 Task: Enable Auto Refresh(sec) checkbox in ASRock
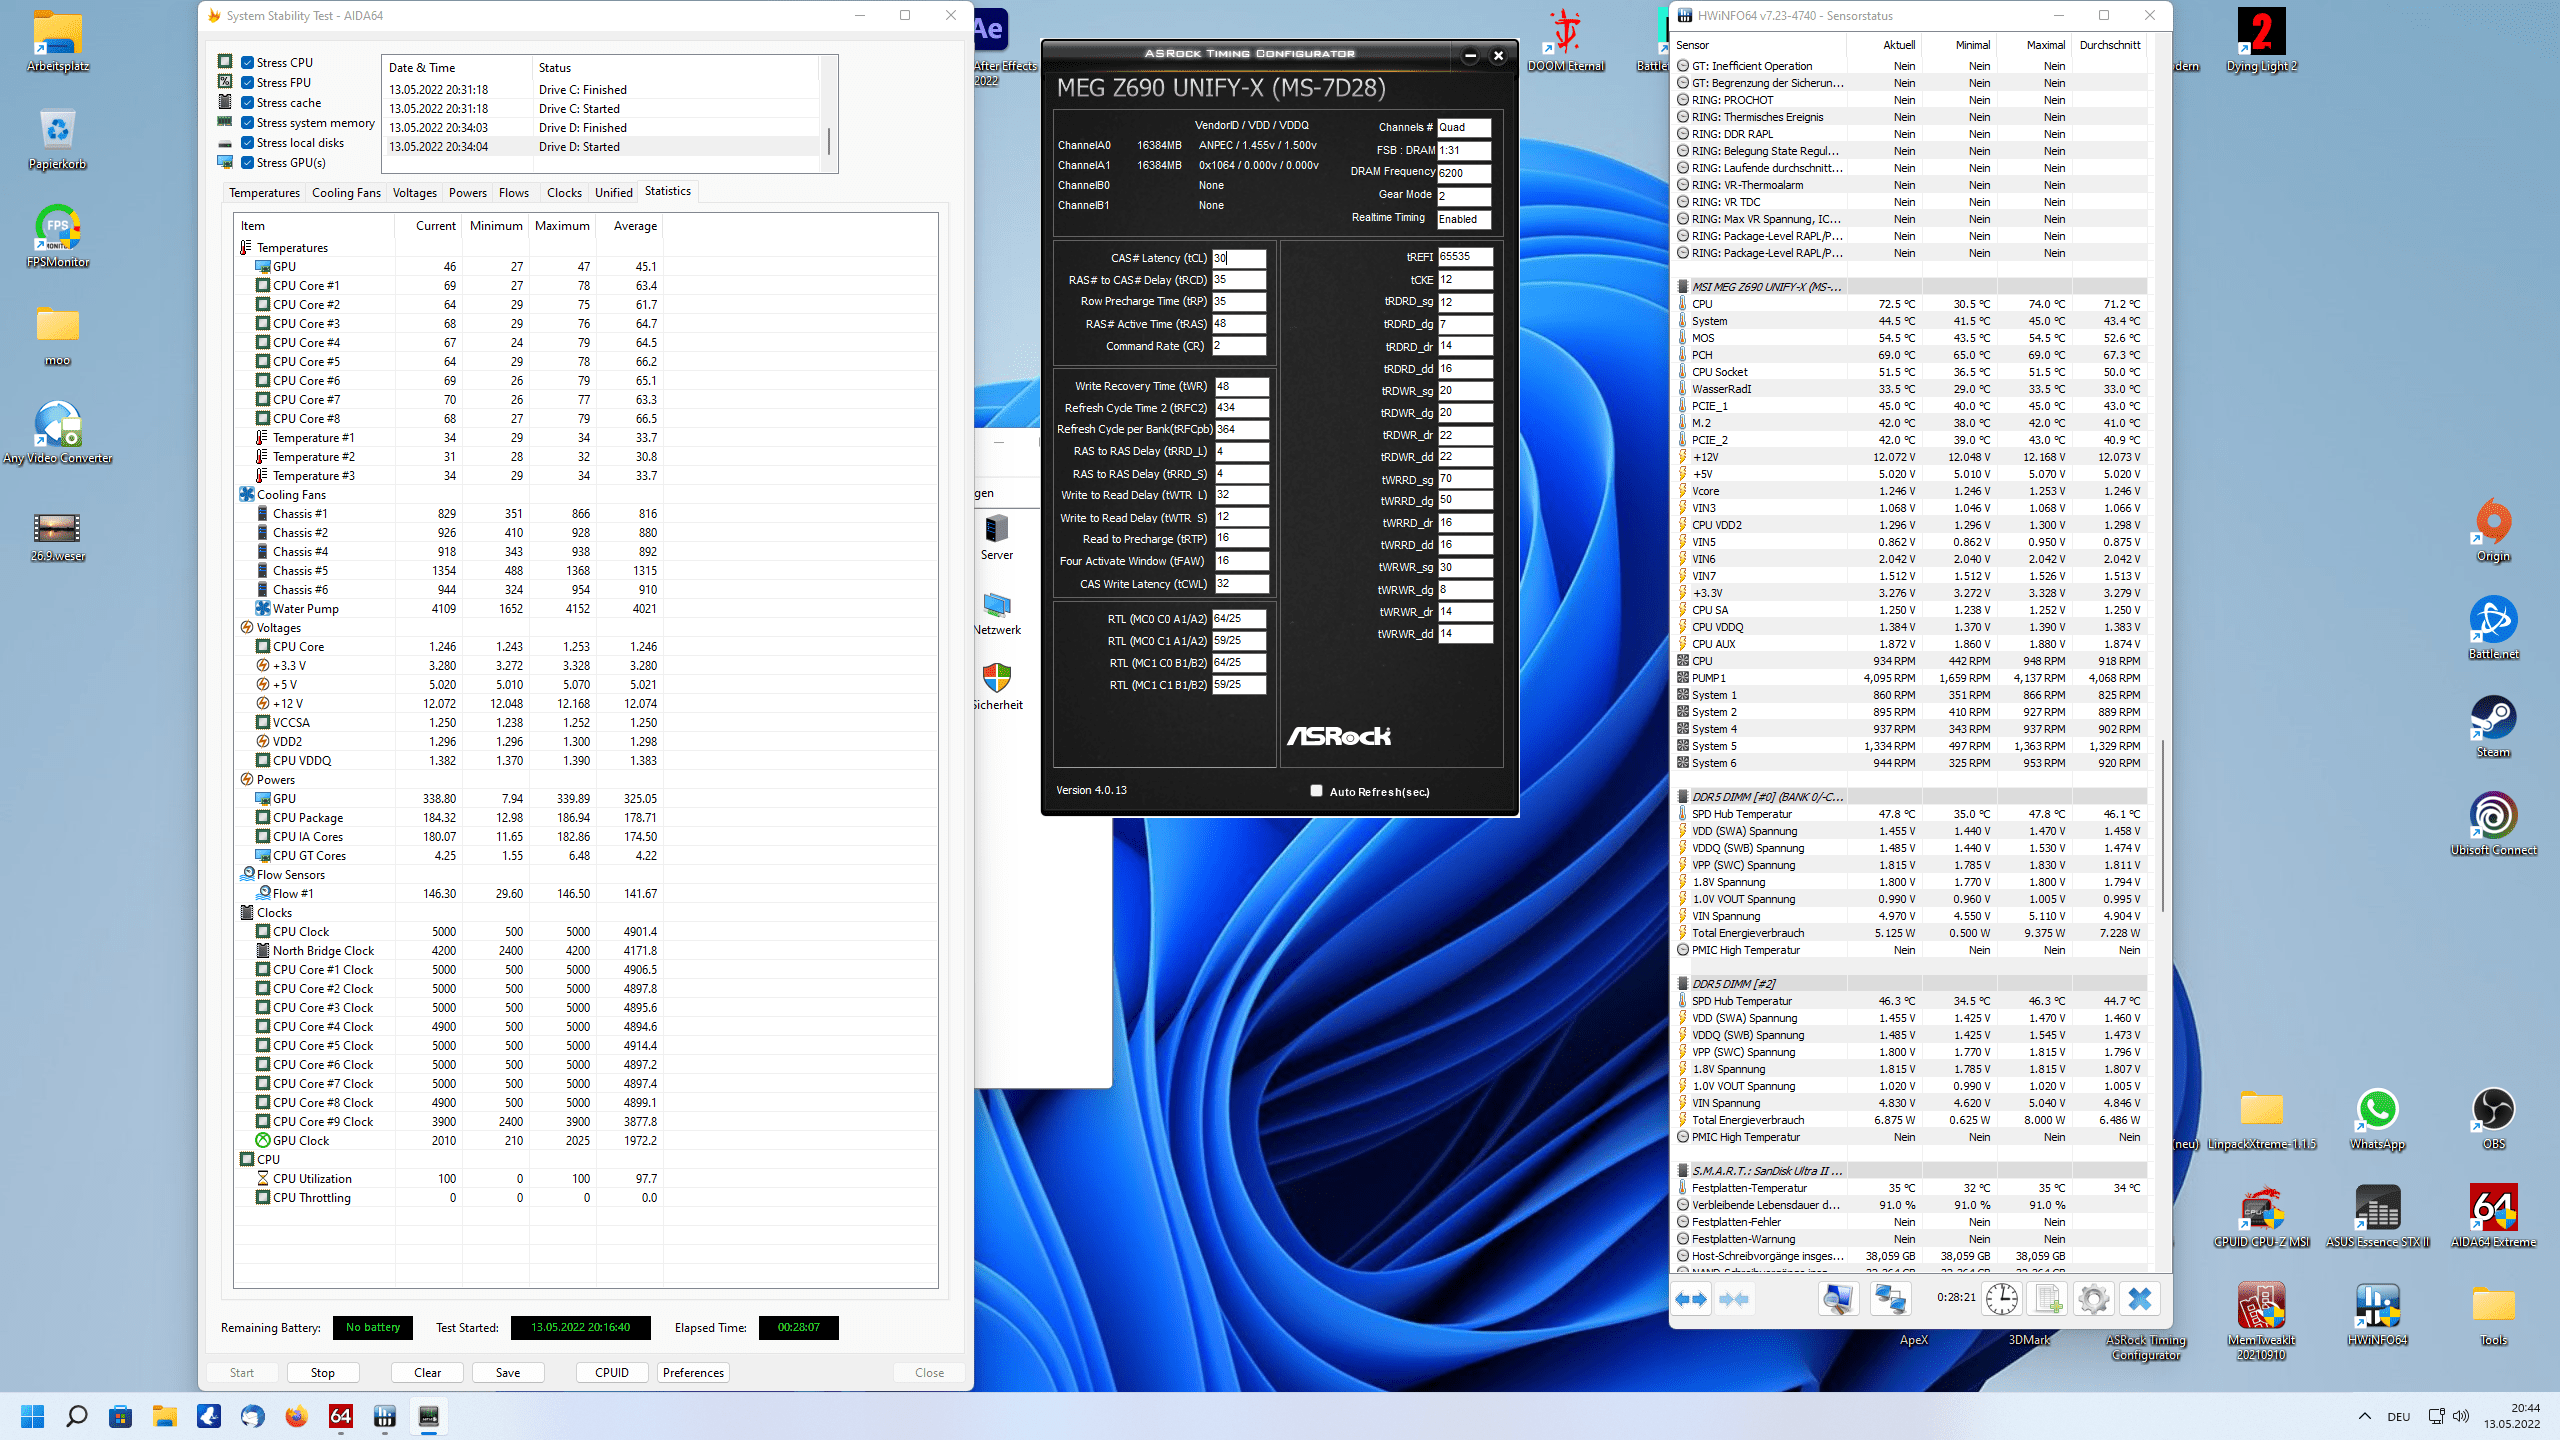point(1316,791)
